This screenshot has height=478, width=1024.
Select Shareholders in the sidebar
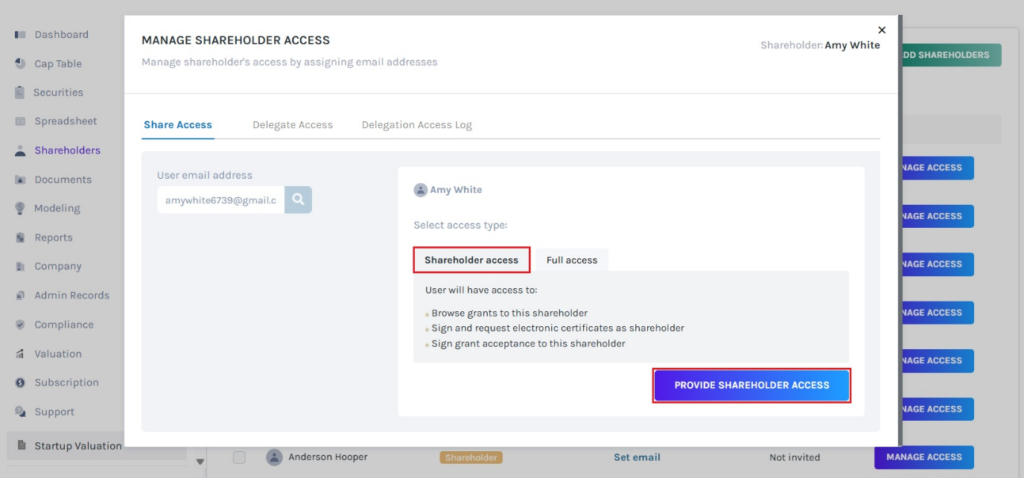tap(67, 150)
